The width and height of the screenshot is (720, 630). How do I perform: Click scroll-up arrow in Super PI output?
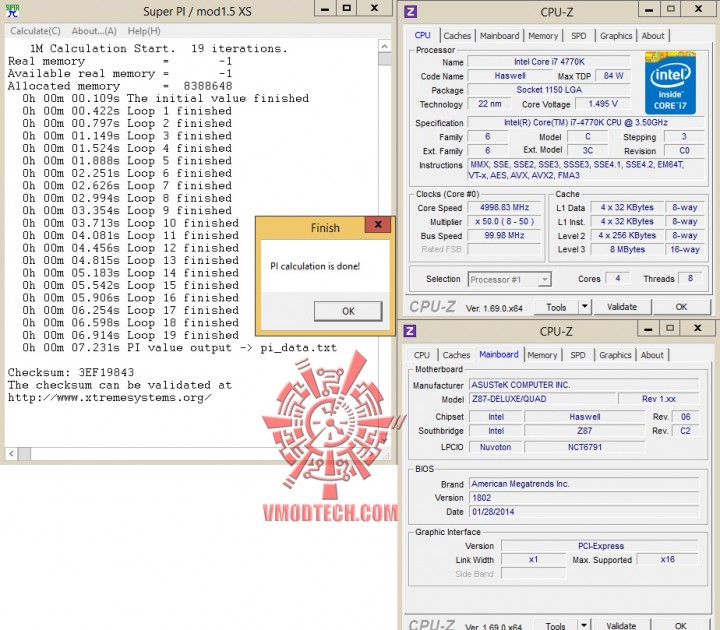[x=385, y=46]
